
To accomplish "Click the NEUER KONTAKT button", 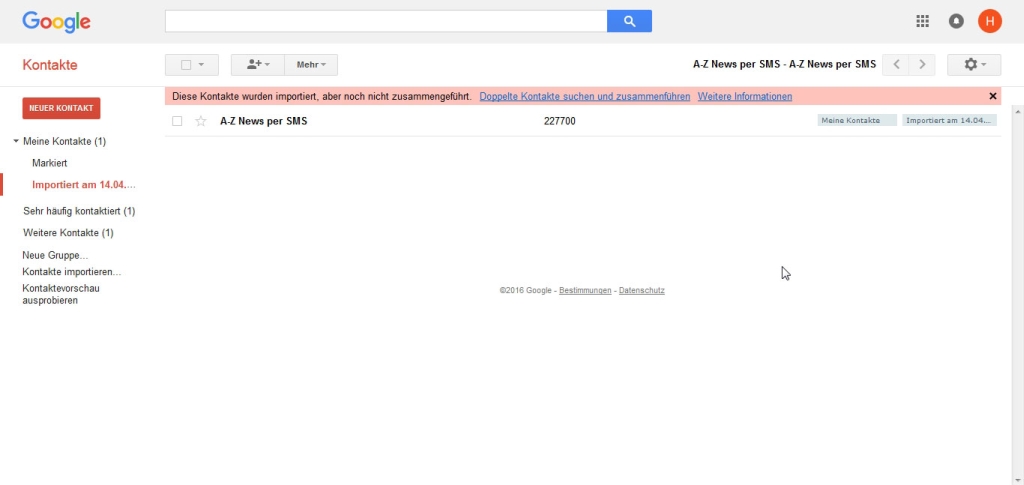I will coord(61,108).
